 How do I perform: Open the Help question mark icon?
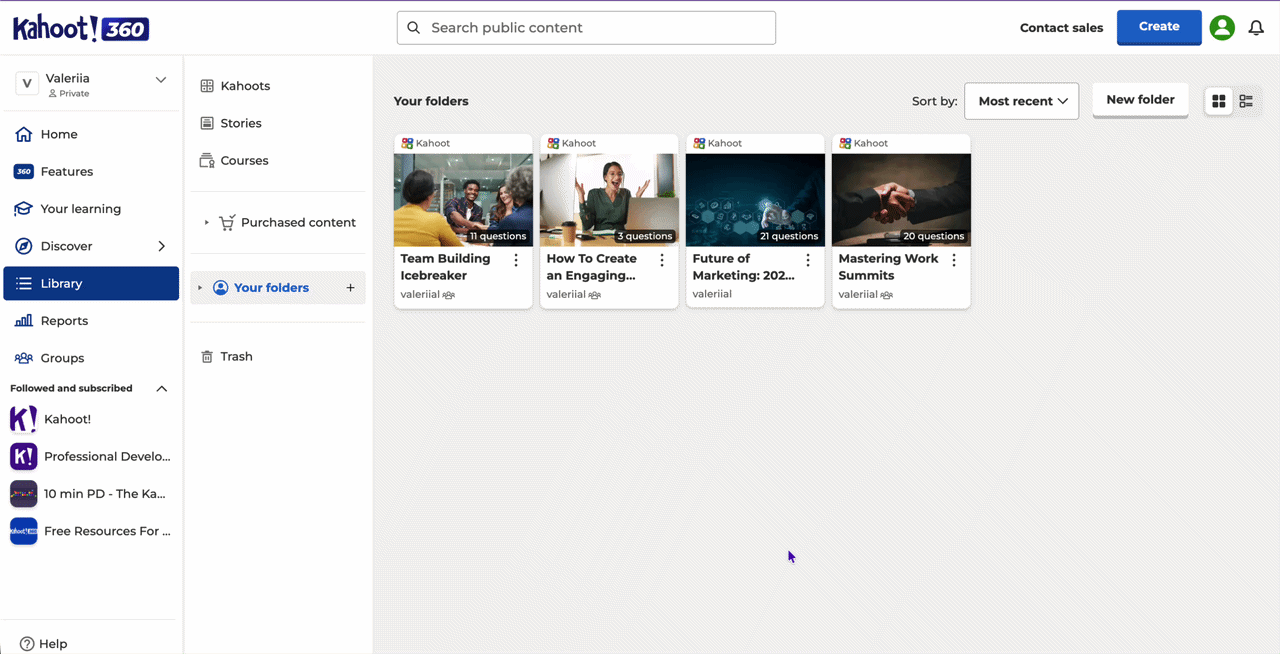(x=27, y=644)
